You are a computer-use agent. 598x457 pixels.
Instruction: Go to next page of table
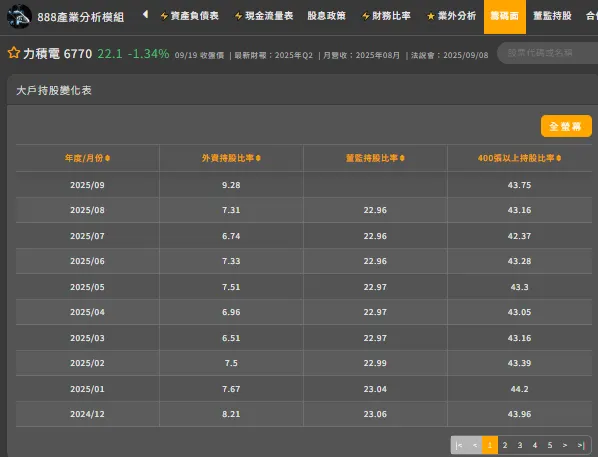tap(565, 445)
